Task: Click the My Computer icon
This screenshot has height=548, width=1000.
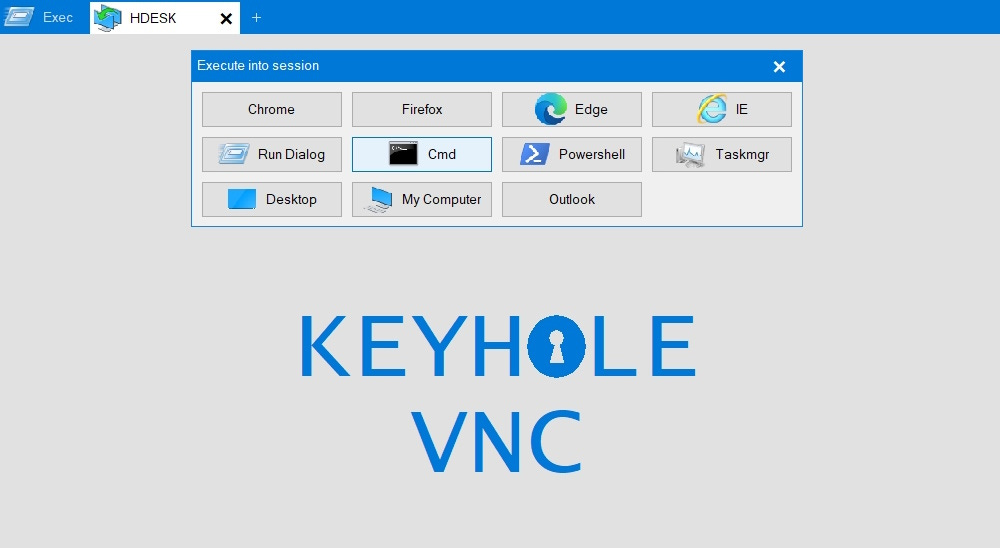Action: tap(379, 200)
